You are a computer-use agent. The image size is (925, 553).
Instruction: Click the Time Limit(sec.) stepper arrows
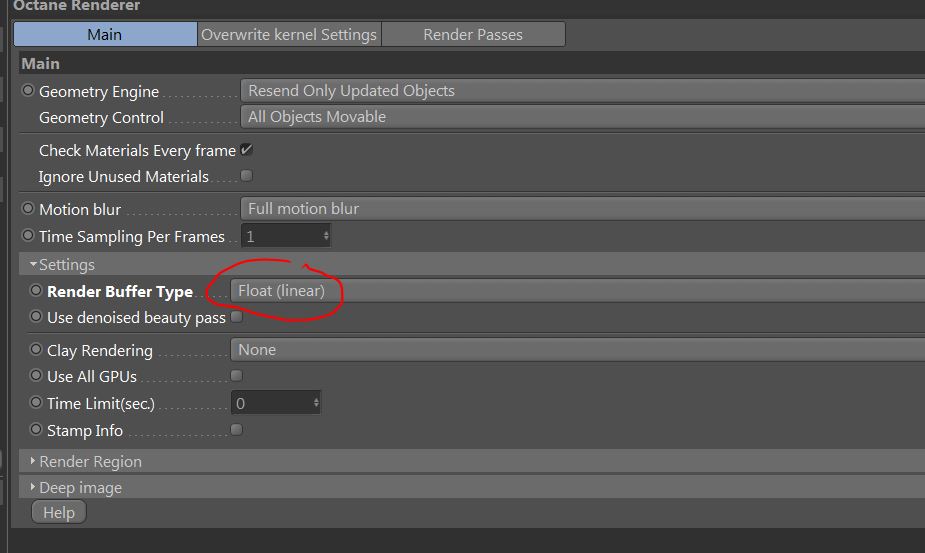pos(316,403)
